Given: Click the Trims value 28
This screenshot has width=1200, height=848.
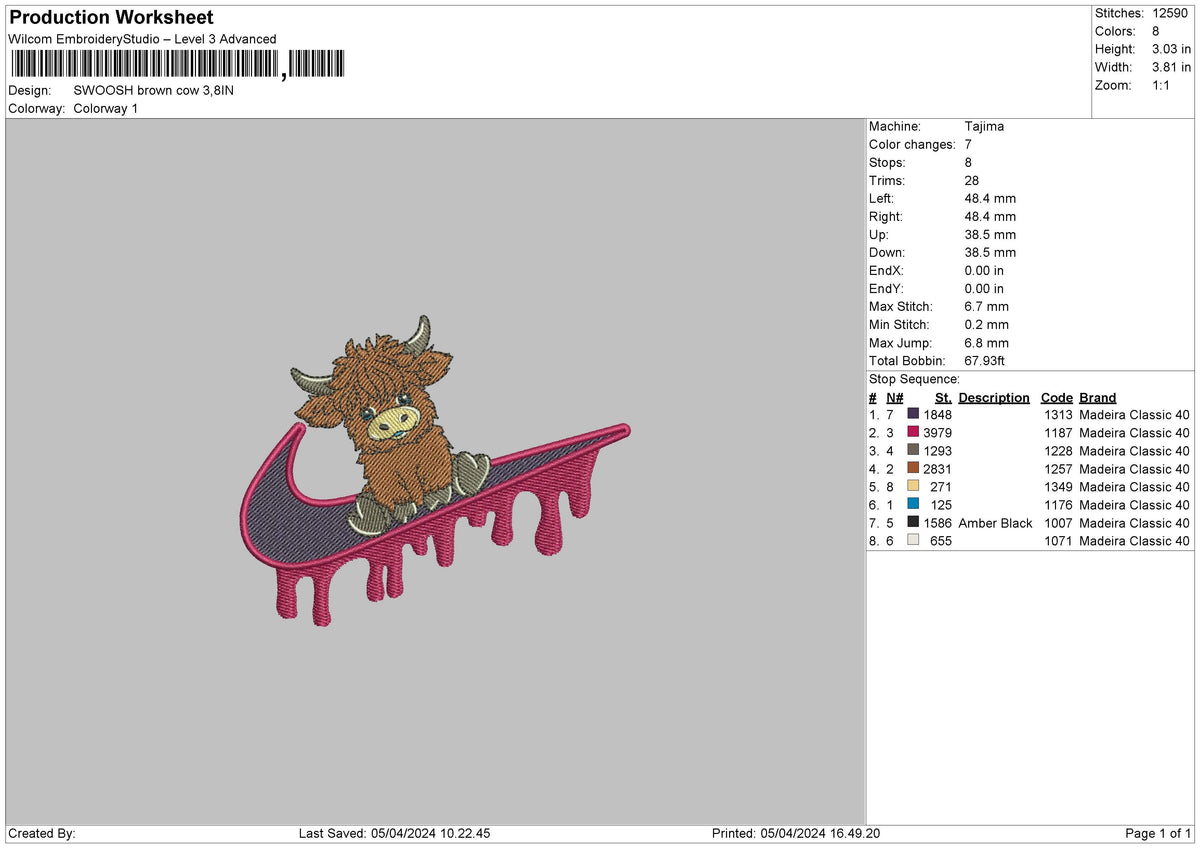Looking at the screenshot, I should (972, 181).
